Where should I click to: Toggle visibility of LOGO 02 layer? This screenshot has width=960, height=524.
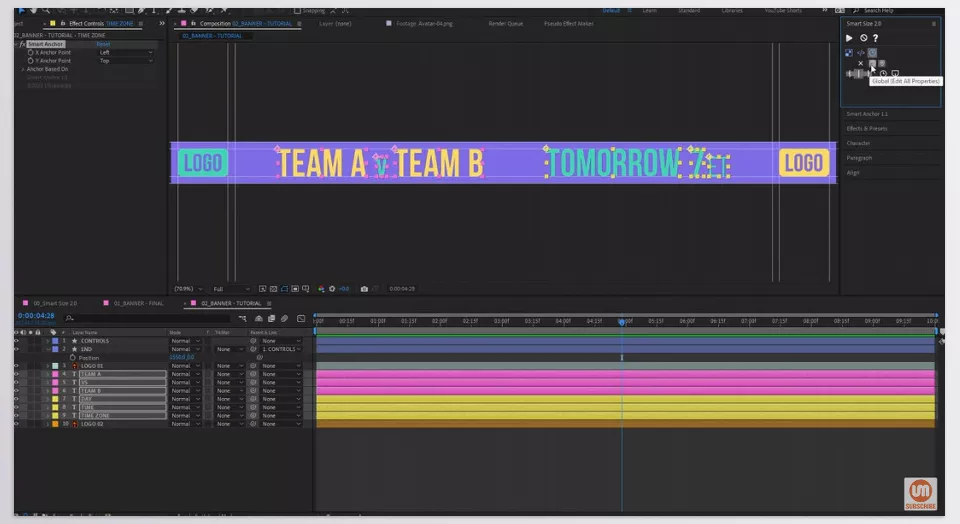coord(16,424)
